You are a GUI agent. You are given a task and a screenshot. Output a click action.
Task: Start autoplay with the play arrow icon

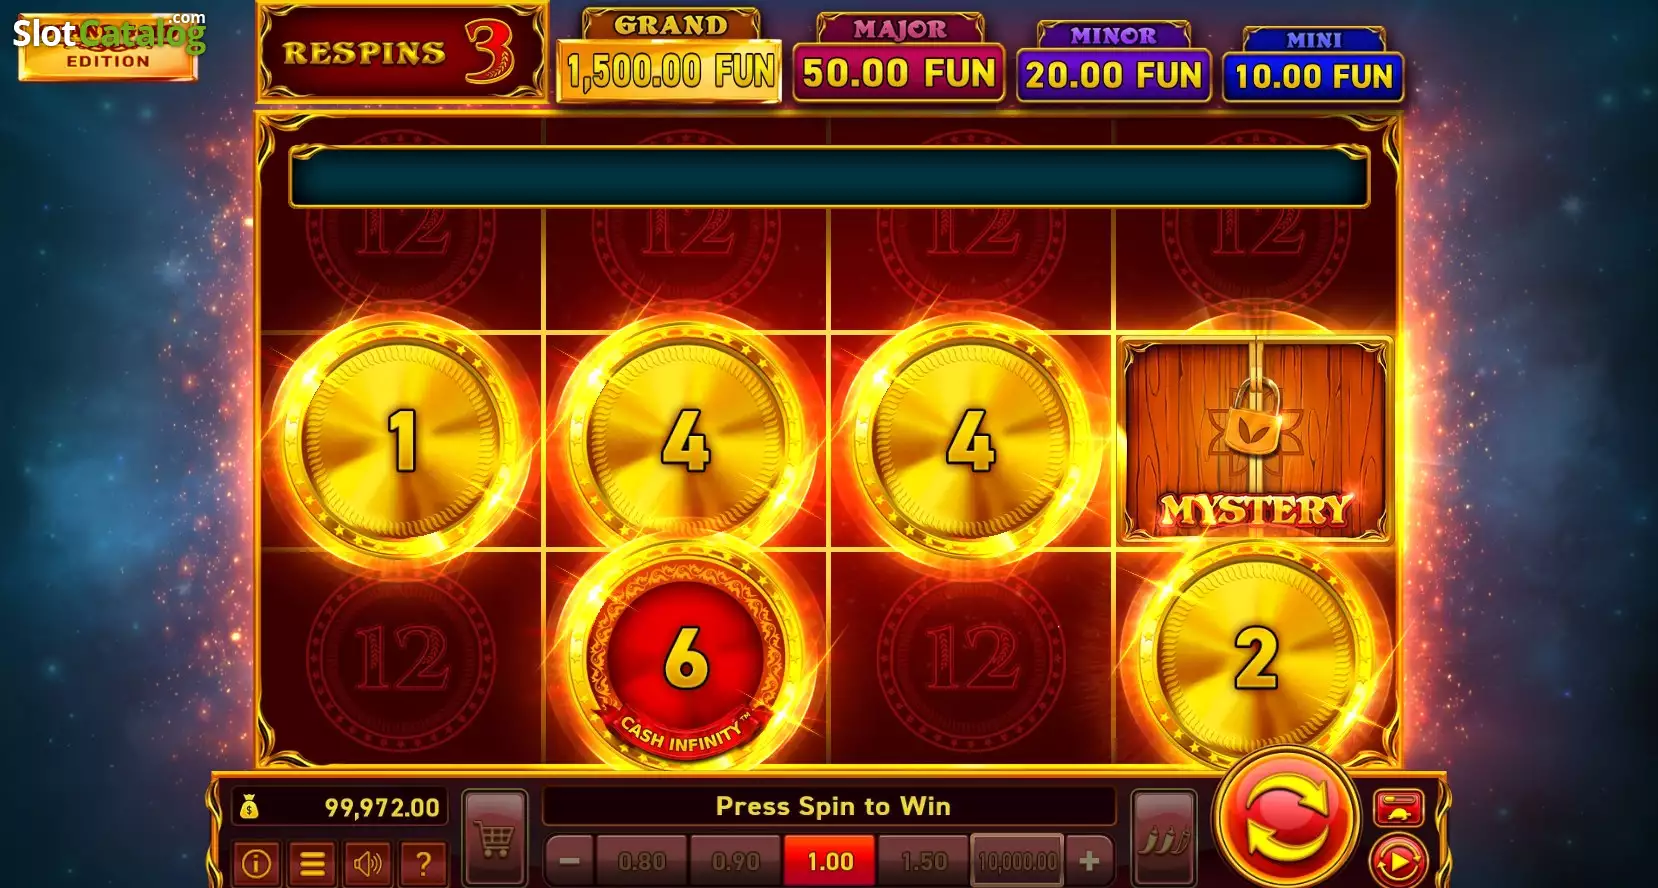tap(1398, 860)
